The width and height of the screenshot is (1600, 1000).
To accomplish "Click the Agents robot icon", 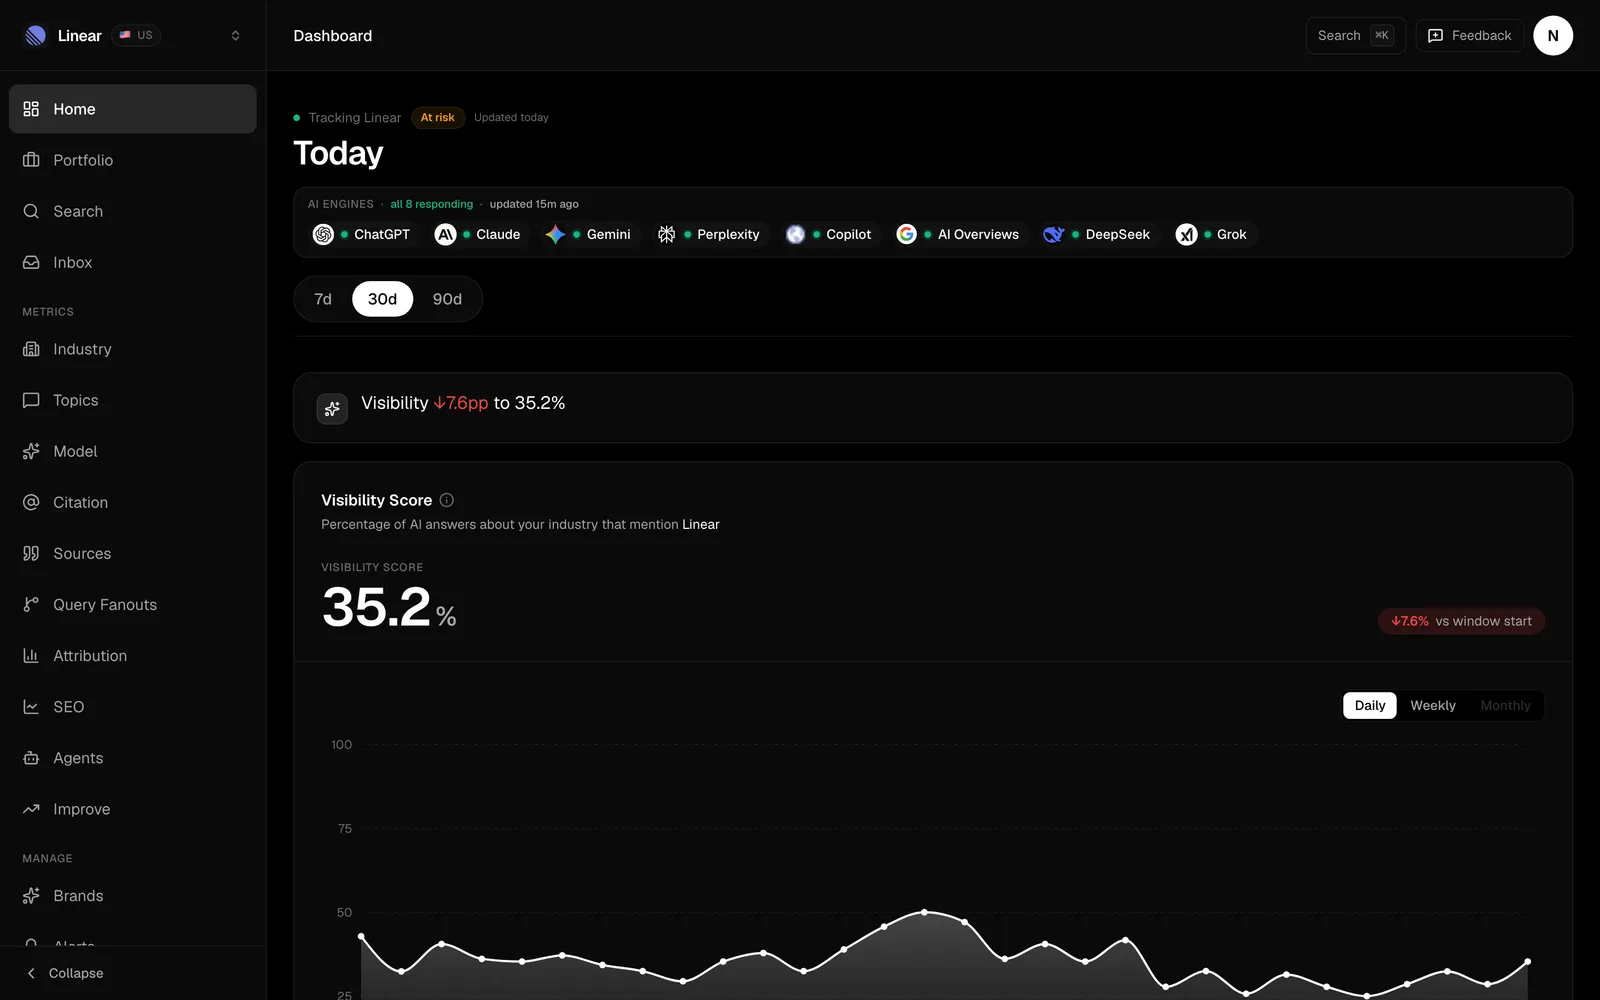I will point(31,758).
